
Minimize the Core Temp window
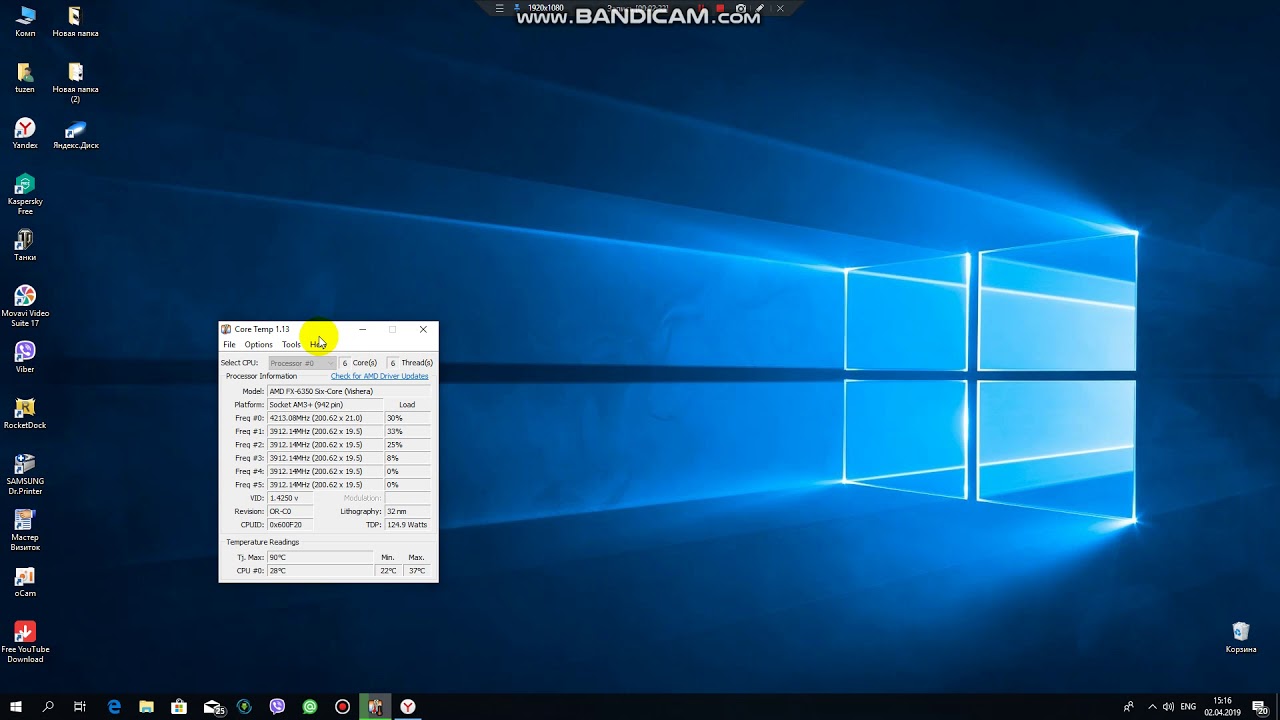coord(362,329)
